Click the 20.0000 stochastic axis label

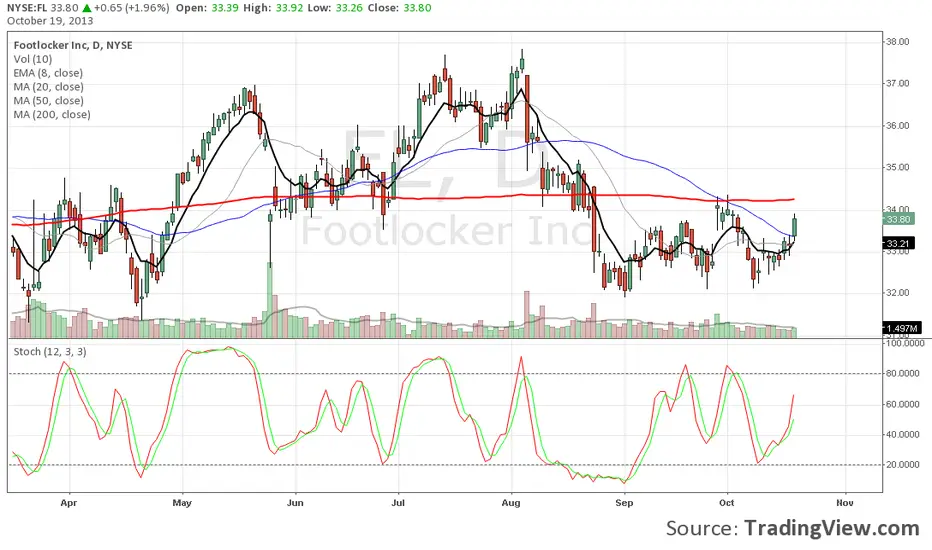coord(903,464)
